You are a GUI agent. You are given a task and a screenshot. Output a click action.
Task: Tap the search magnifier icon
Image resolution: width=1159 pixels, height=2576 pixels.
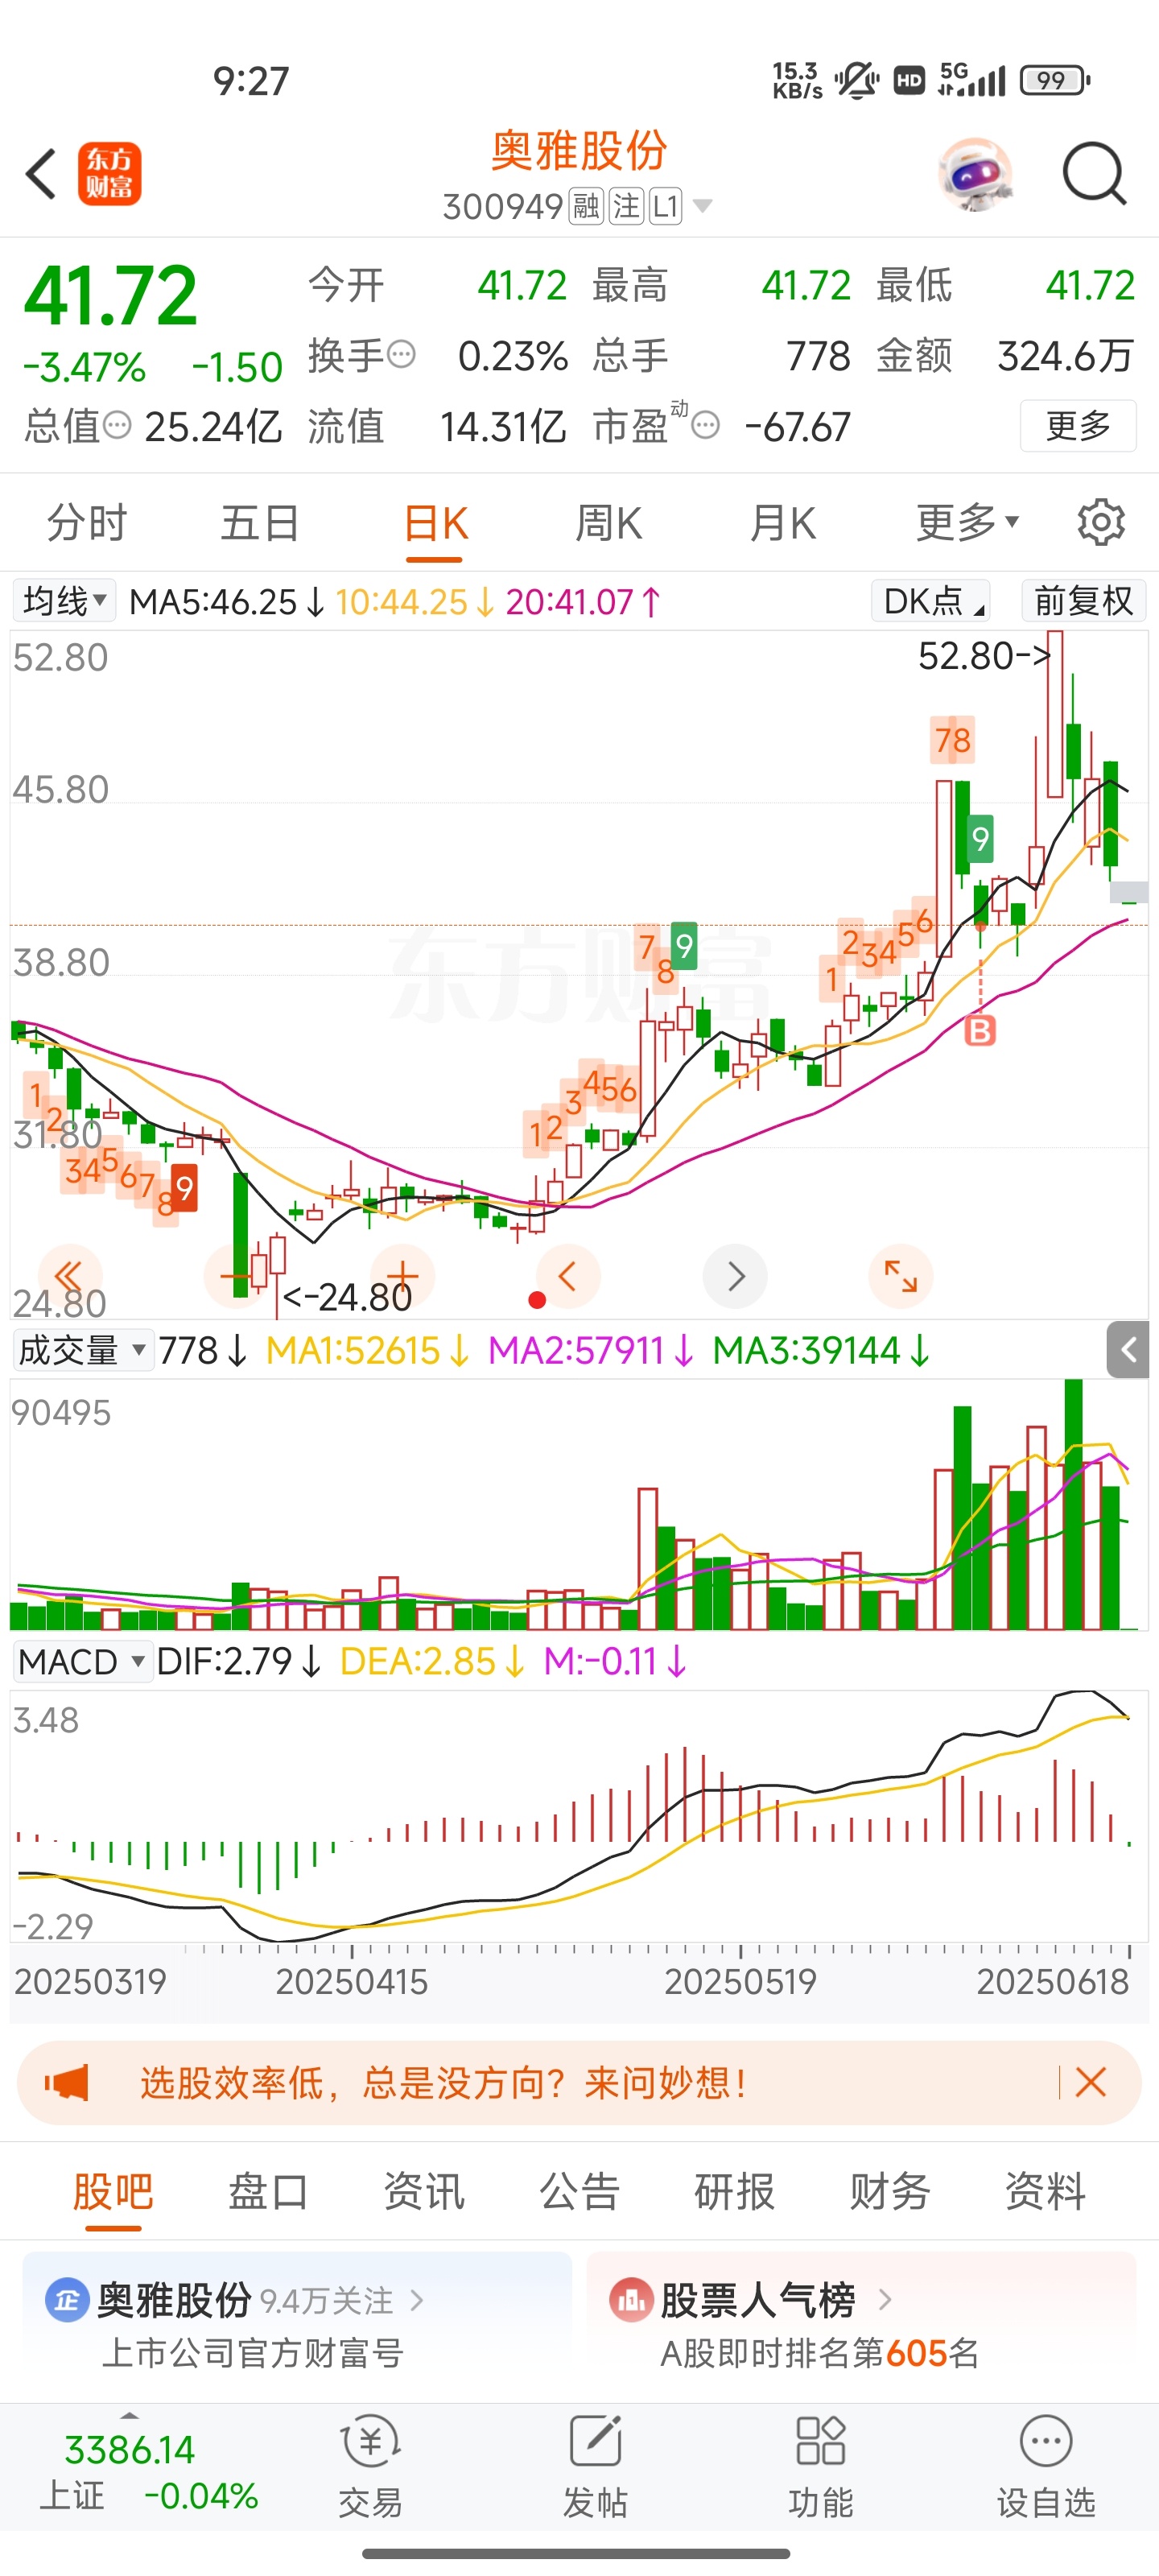(1094, 174)
